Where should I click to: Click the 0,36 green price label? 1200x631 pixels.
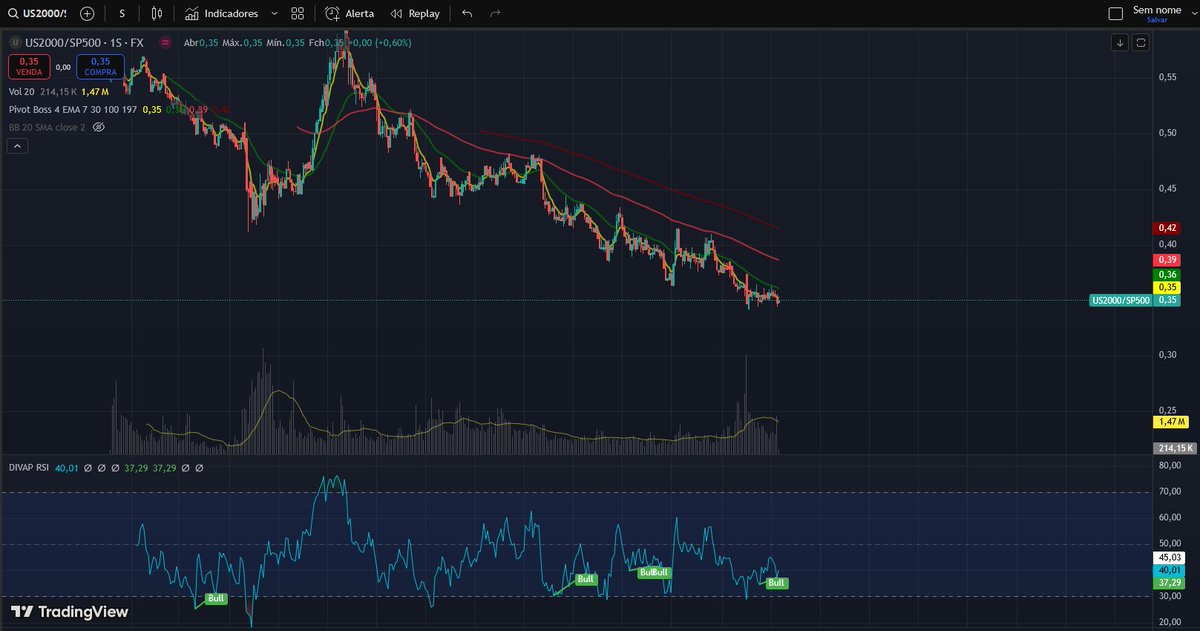(x=1166, y=274)
